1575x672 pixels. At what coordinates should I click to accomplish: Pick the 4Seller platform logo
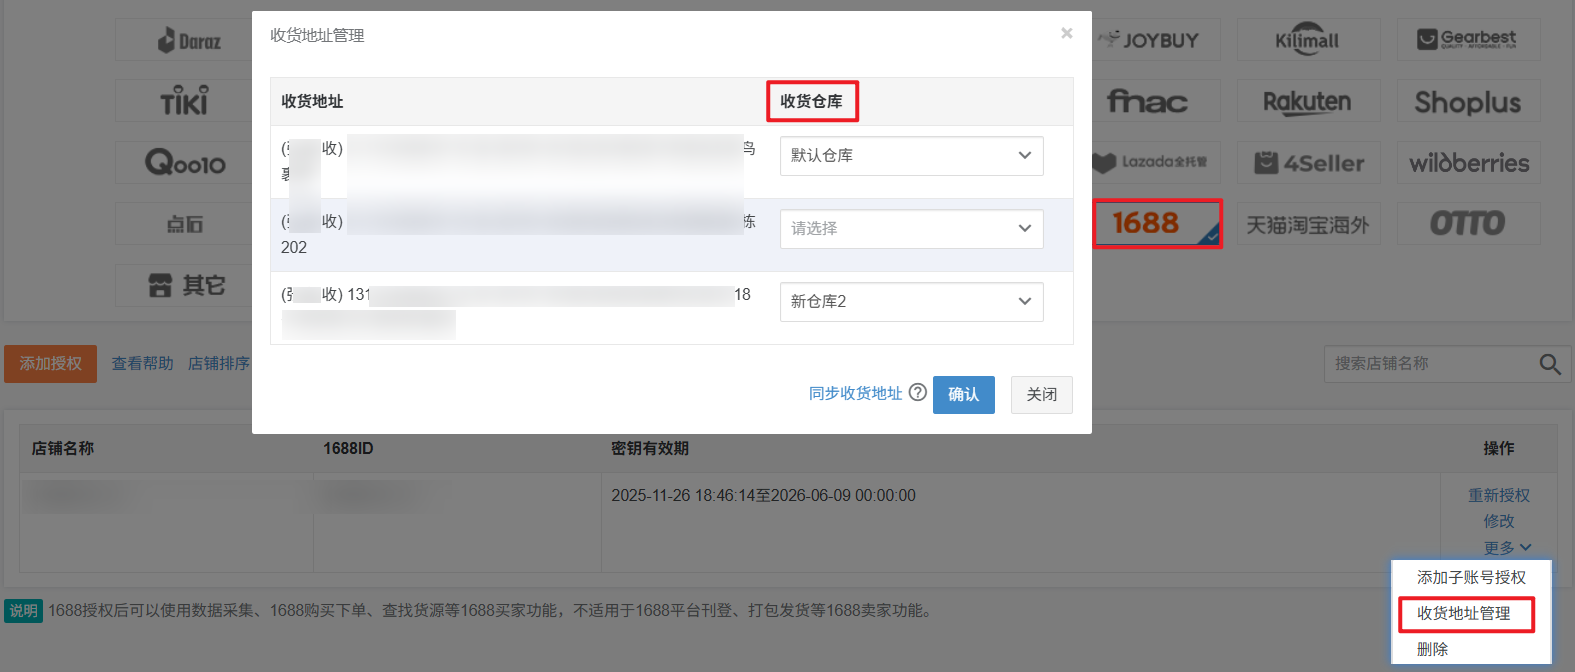pos(1308,162)
